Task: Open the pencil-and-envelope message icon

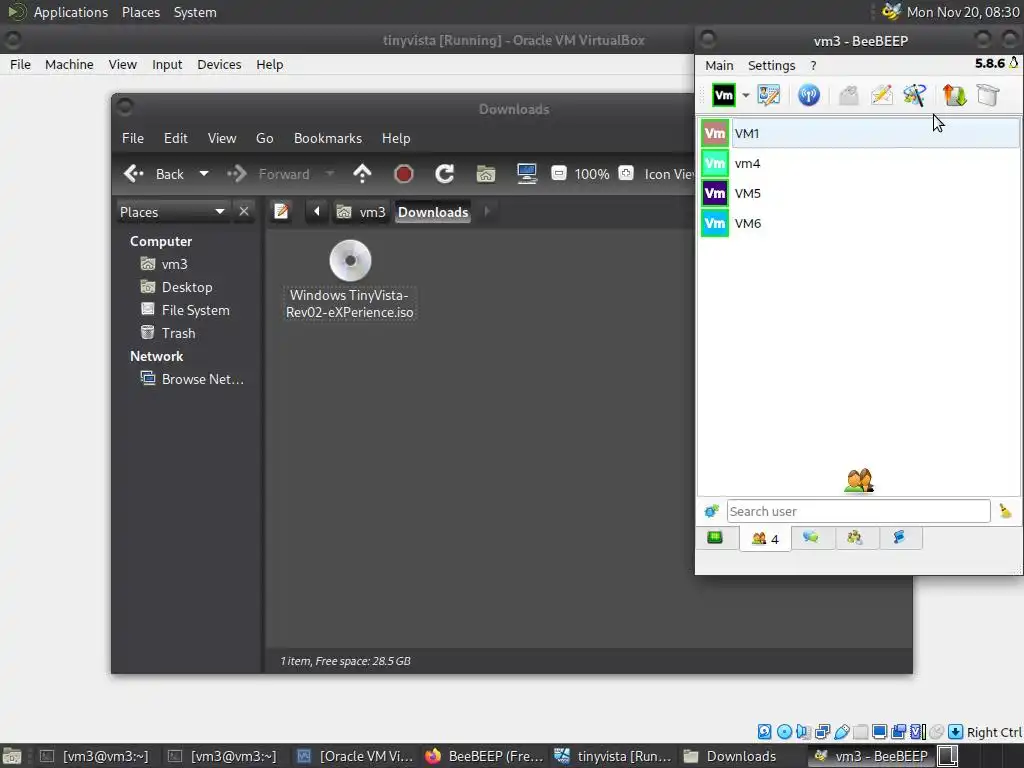Action: (x=882, y=95)
